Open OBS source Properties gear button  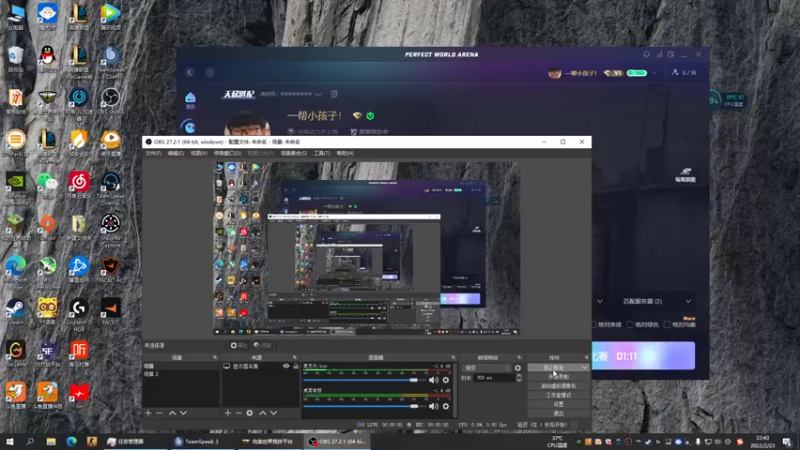[x=238, y=345]
